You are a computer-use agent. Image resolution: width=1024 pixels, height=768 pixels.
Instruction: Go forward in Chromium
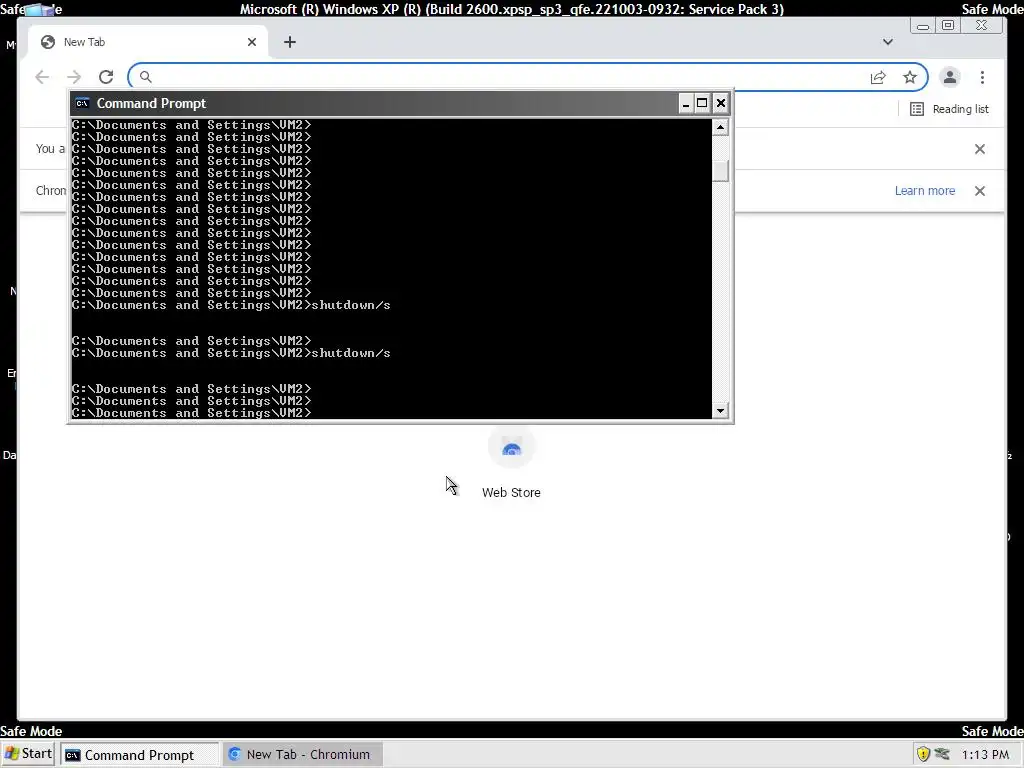point(74,77)
